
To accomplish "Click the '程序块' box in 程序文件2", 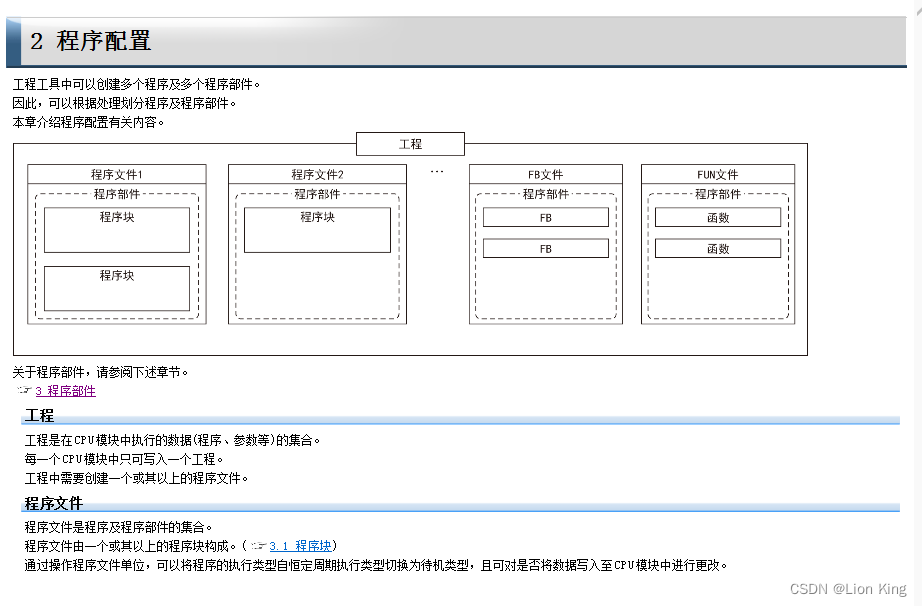I will coord(318,230).
